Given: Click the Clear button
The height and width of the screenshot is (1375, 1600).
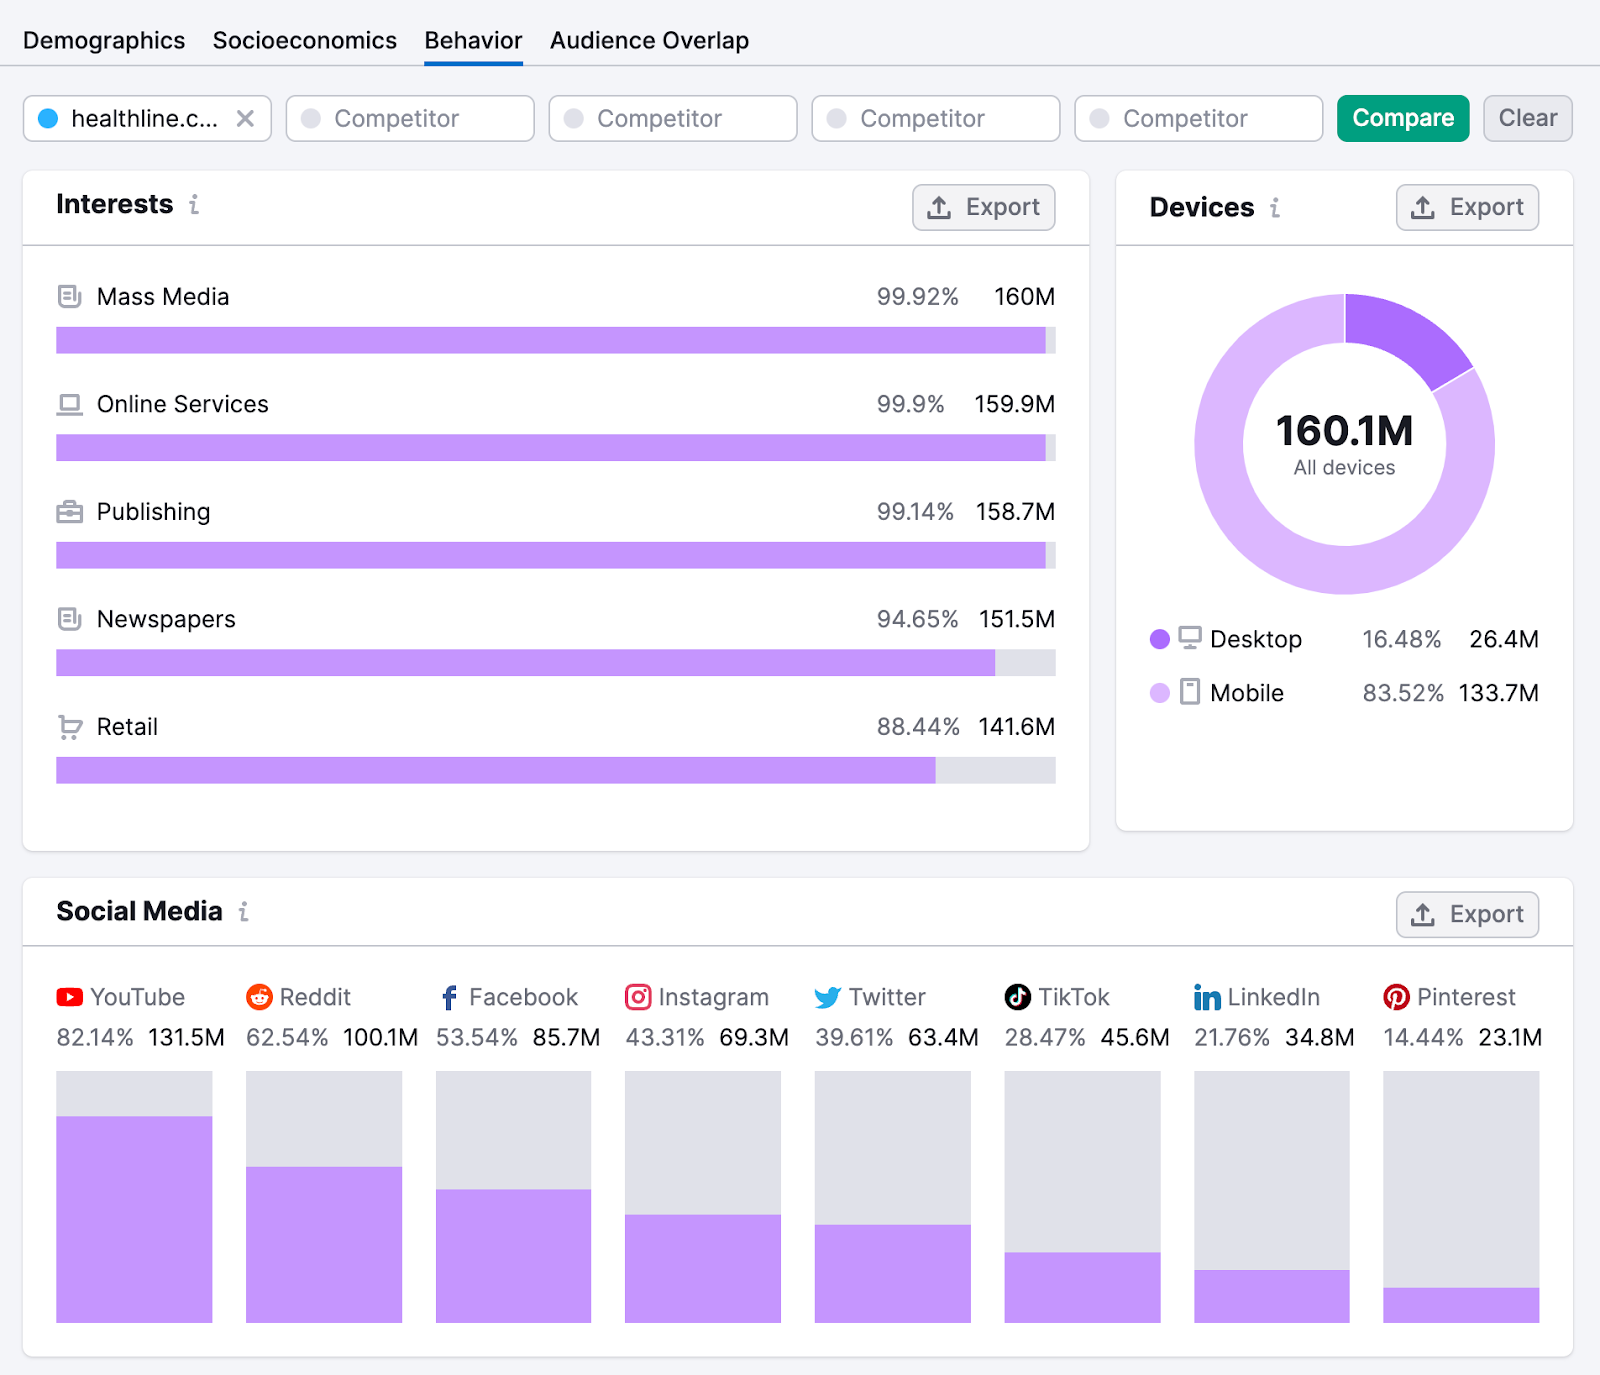Looking at the screenshot, I should (1527, 118).
